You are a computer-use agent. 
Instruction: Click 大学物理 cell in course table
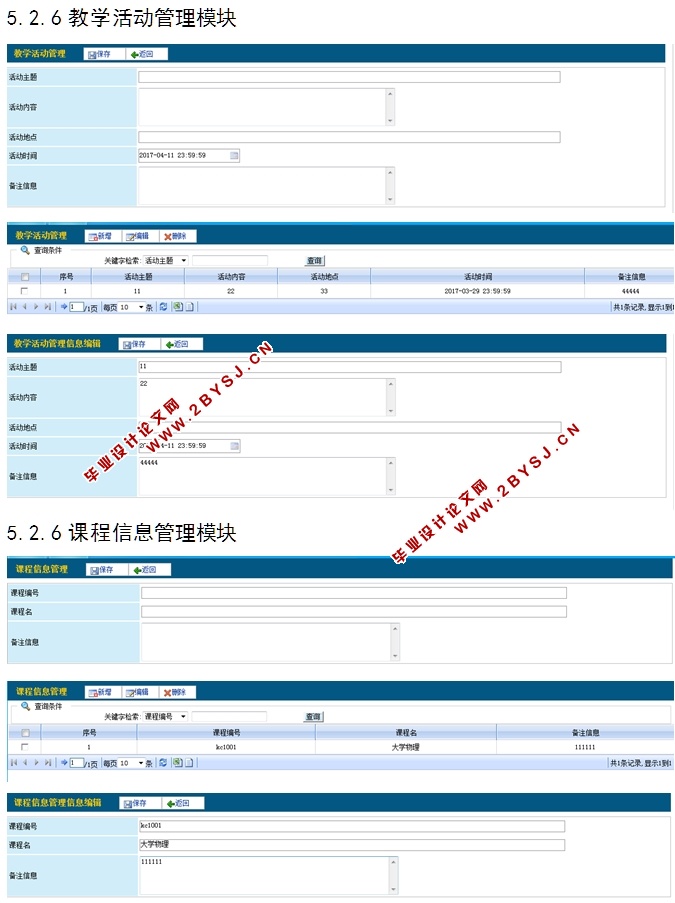click(406, 748)
